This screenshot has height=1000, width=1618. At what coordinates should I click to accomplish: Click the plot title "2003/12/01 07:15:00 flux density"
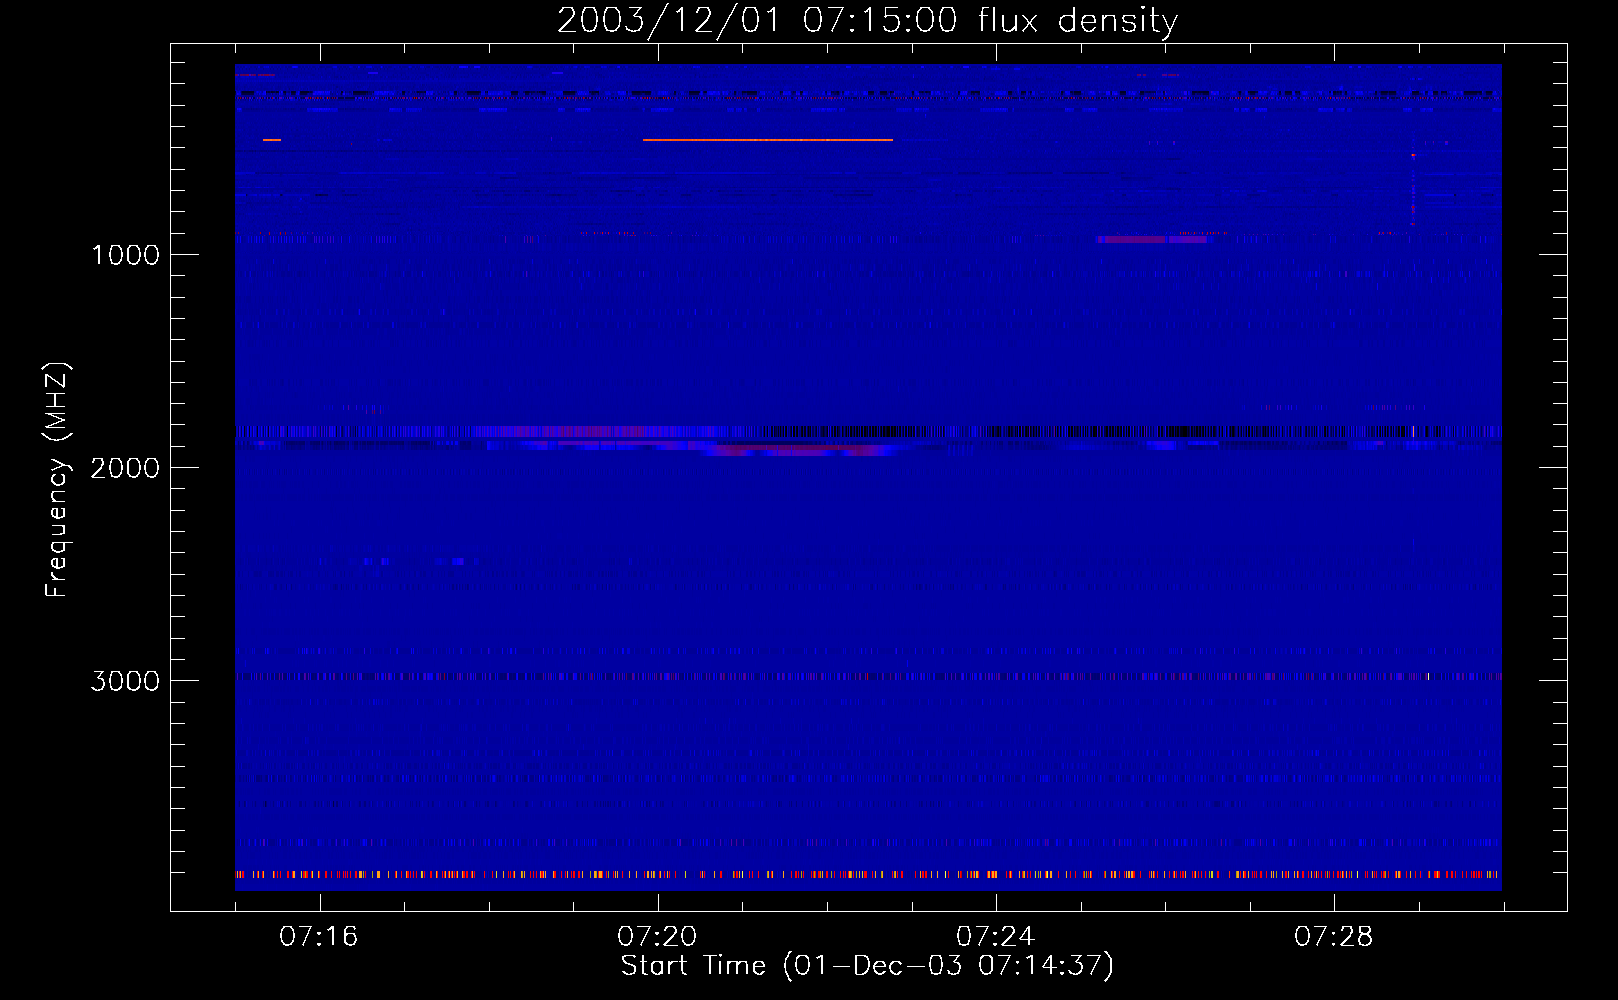[x=867, y=20]
